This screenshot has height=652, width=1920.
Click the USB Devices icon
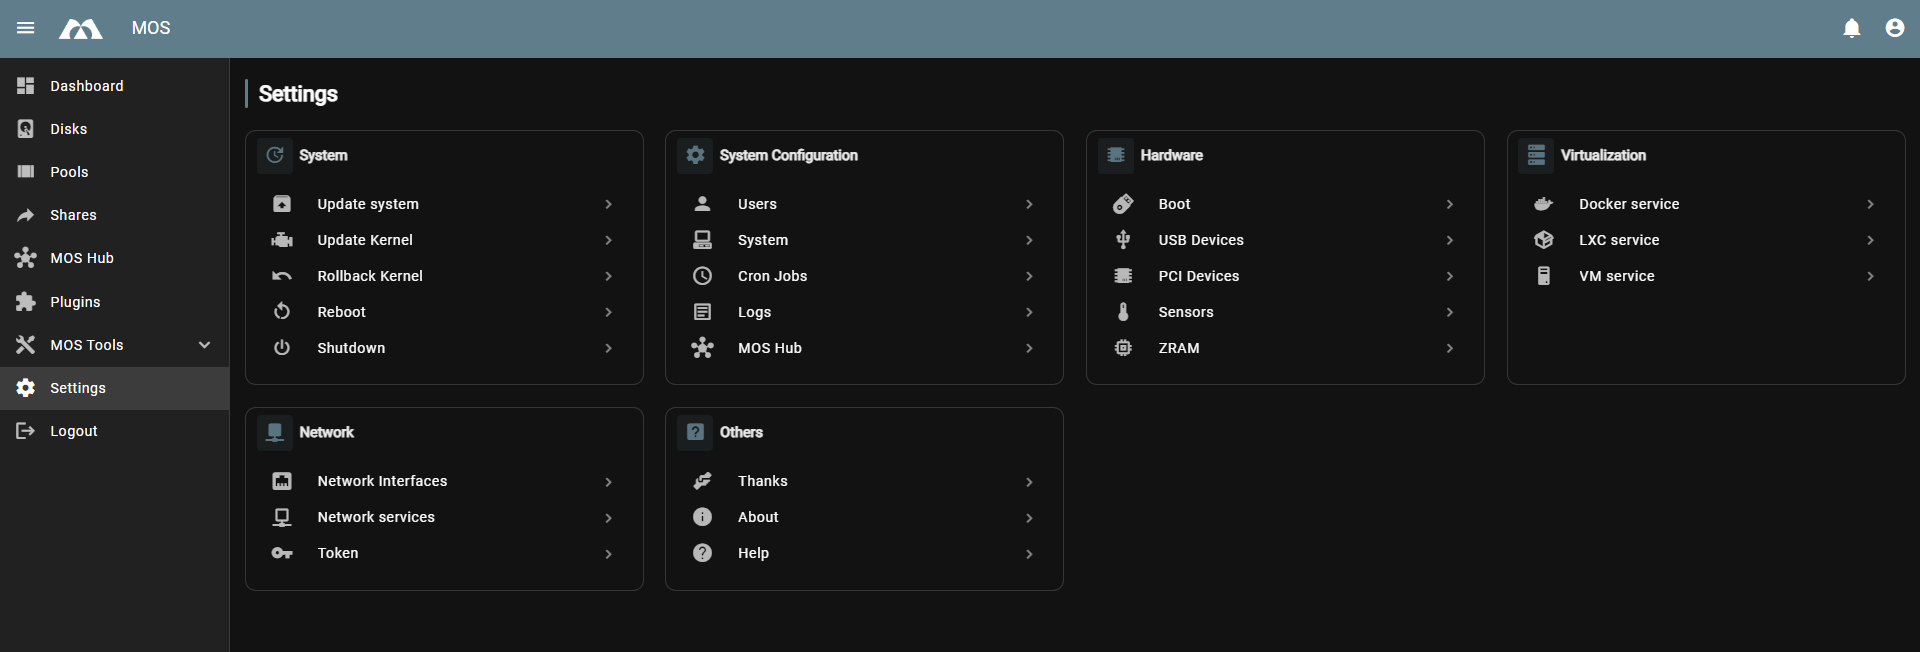click(1123, 240)
